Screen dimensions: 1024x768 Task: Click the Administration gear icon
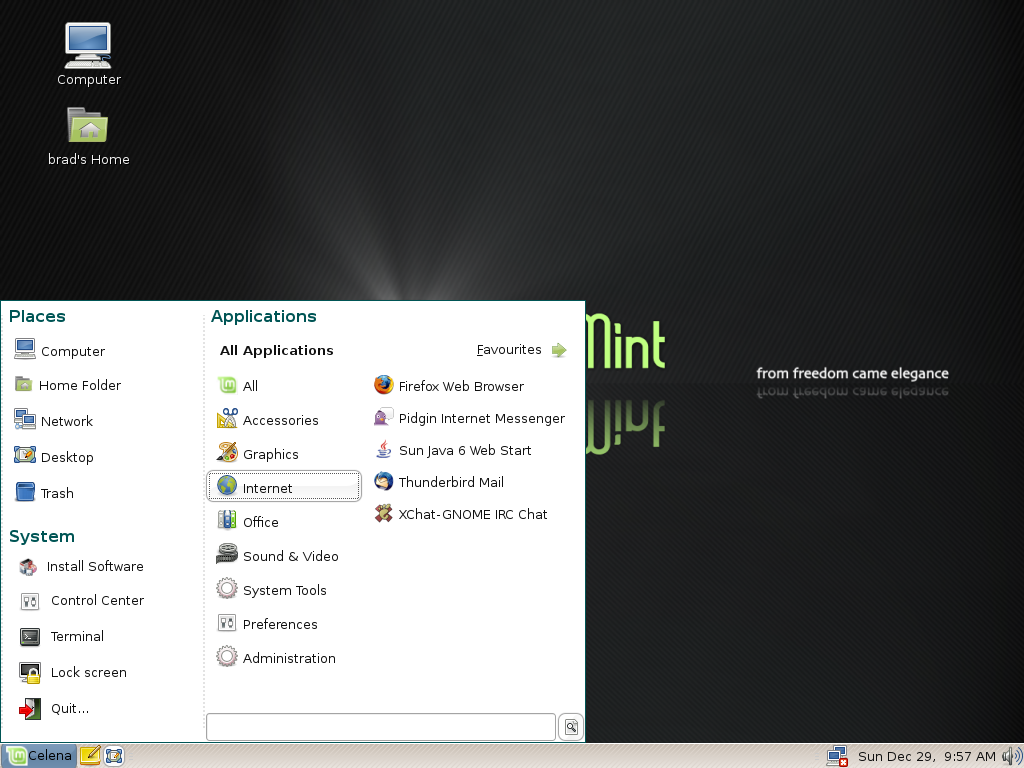pos(227,656)
